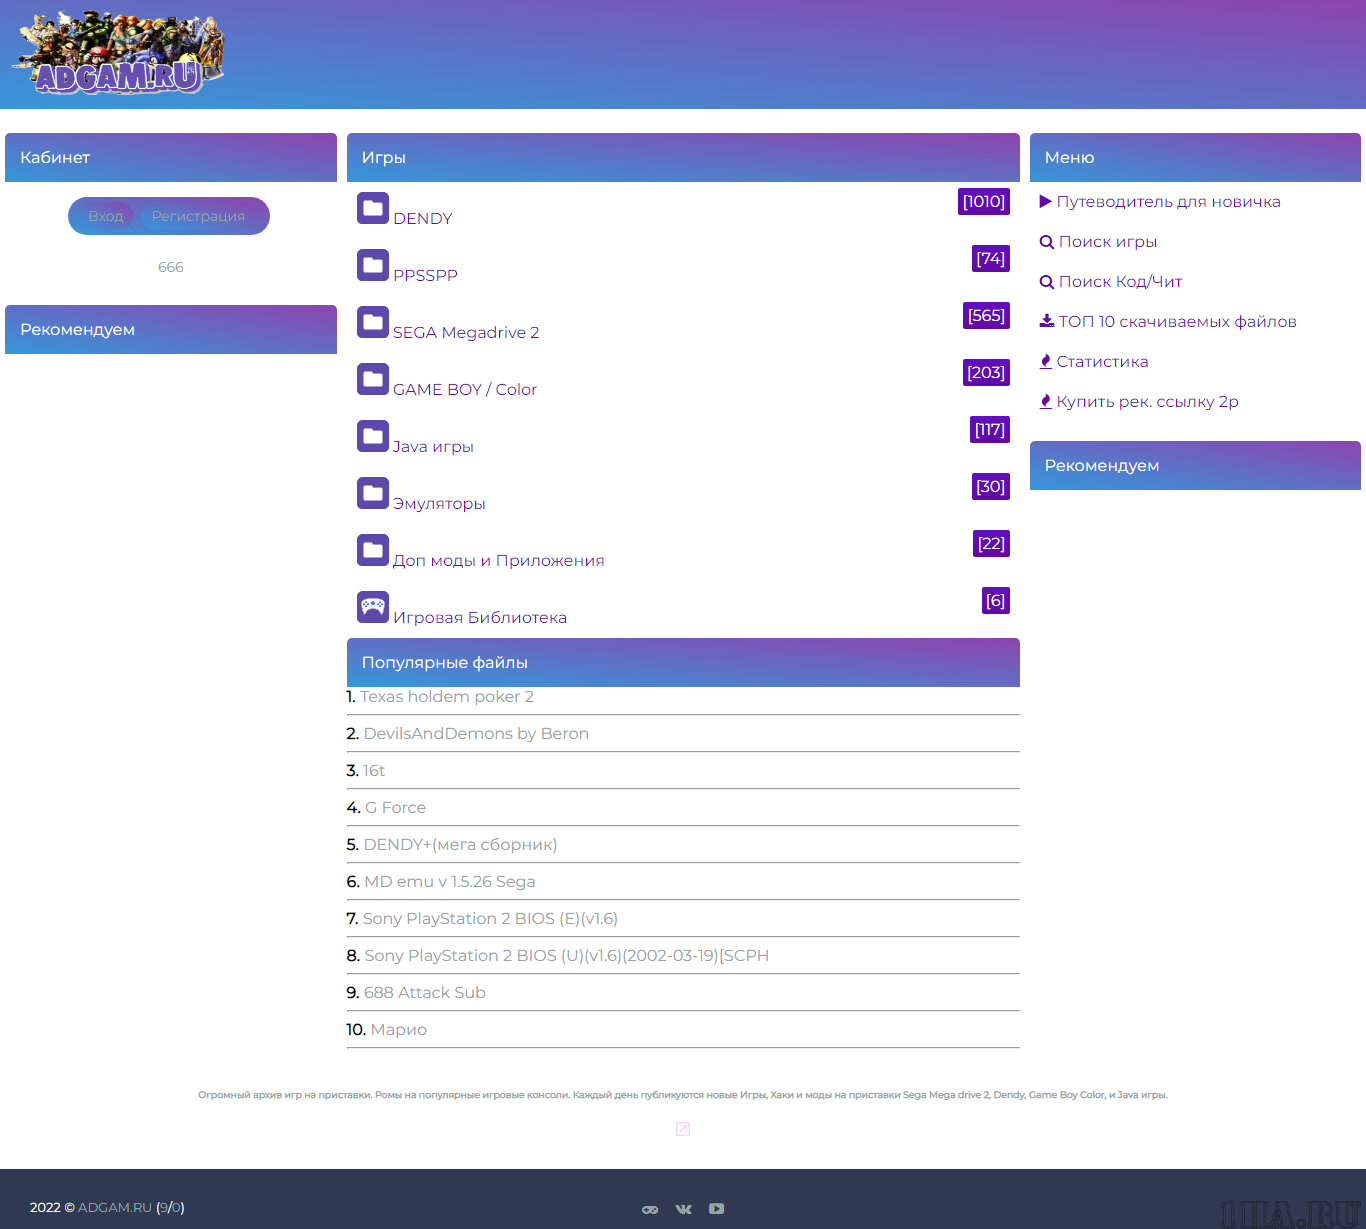This screenshot has width=1366, height=1229.
Task: Click the PPSSPP folder icon
Action: (373, 265)
